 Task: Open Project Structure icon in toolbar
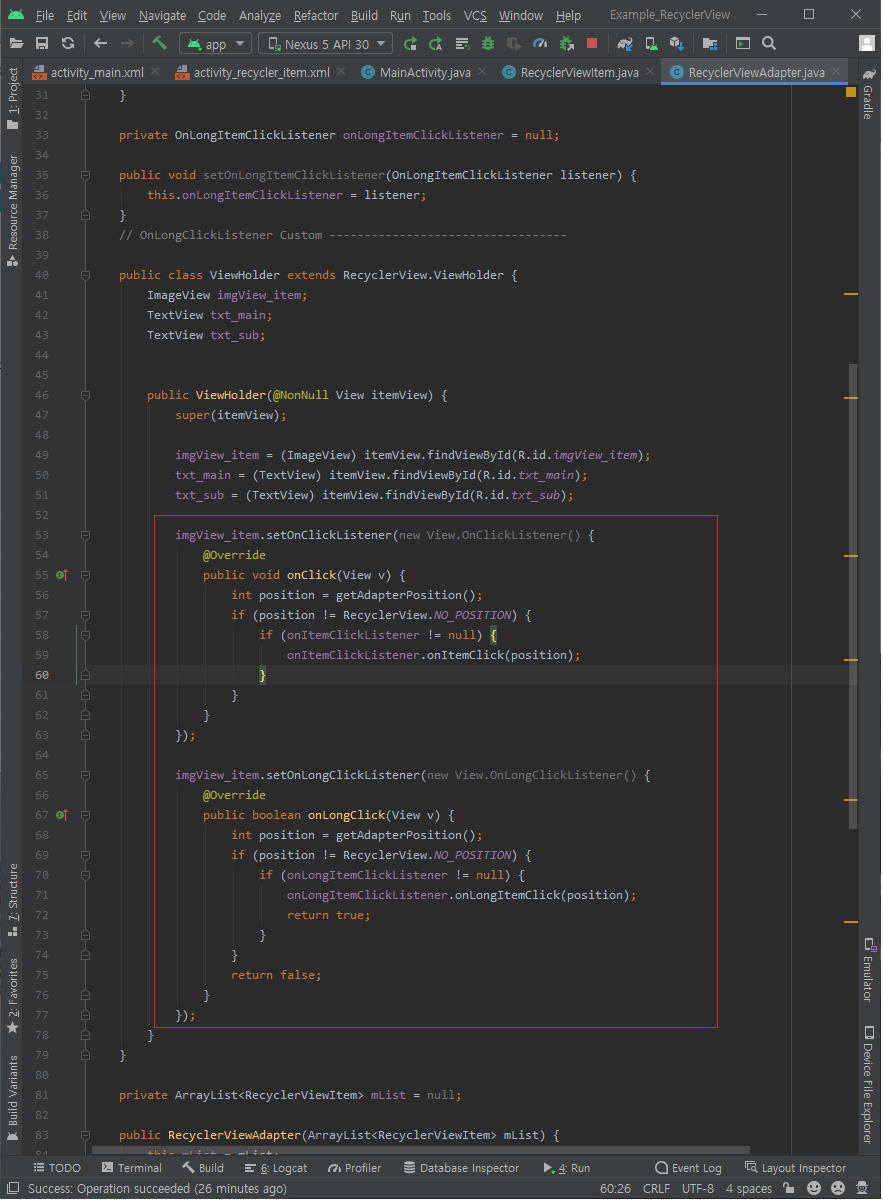pyautogui.click(x=710, y=43)
